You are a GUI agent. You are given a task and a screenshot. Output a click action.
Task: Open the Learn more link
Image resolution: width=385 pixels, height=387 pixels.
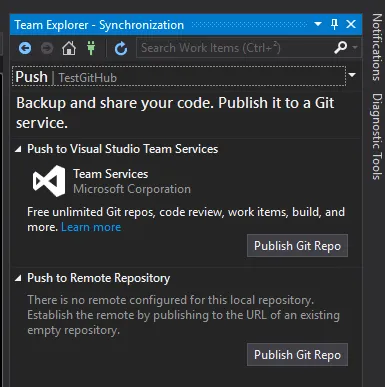pyautogui.click(x=91, y=227)
